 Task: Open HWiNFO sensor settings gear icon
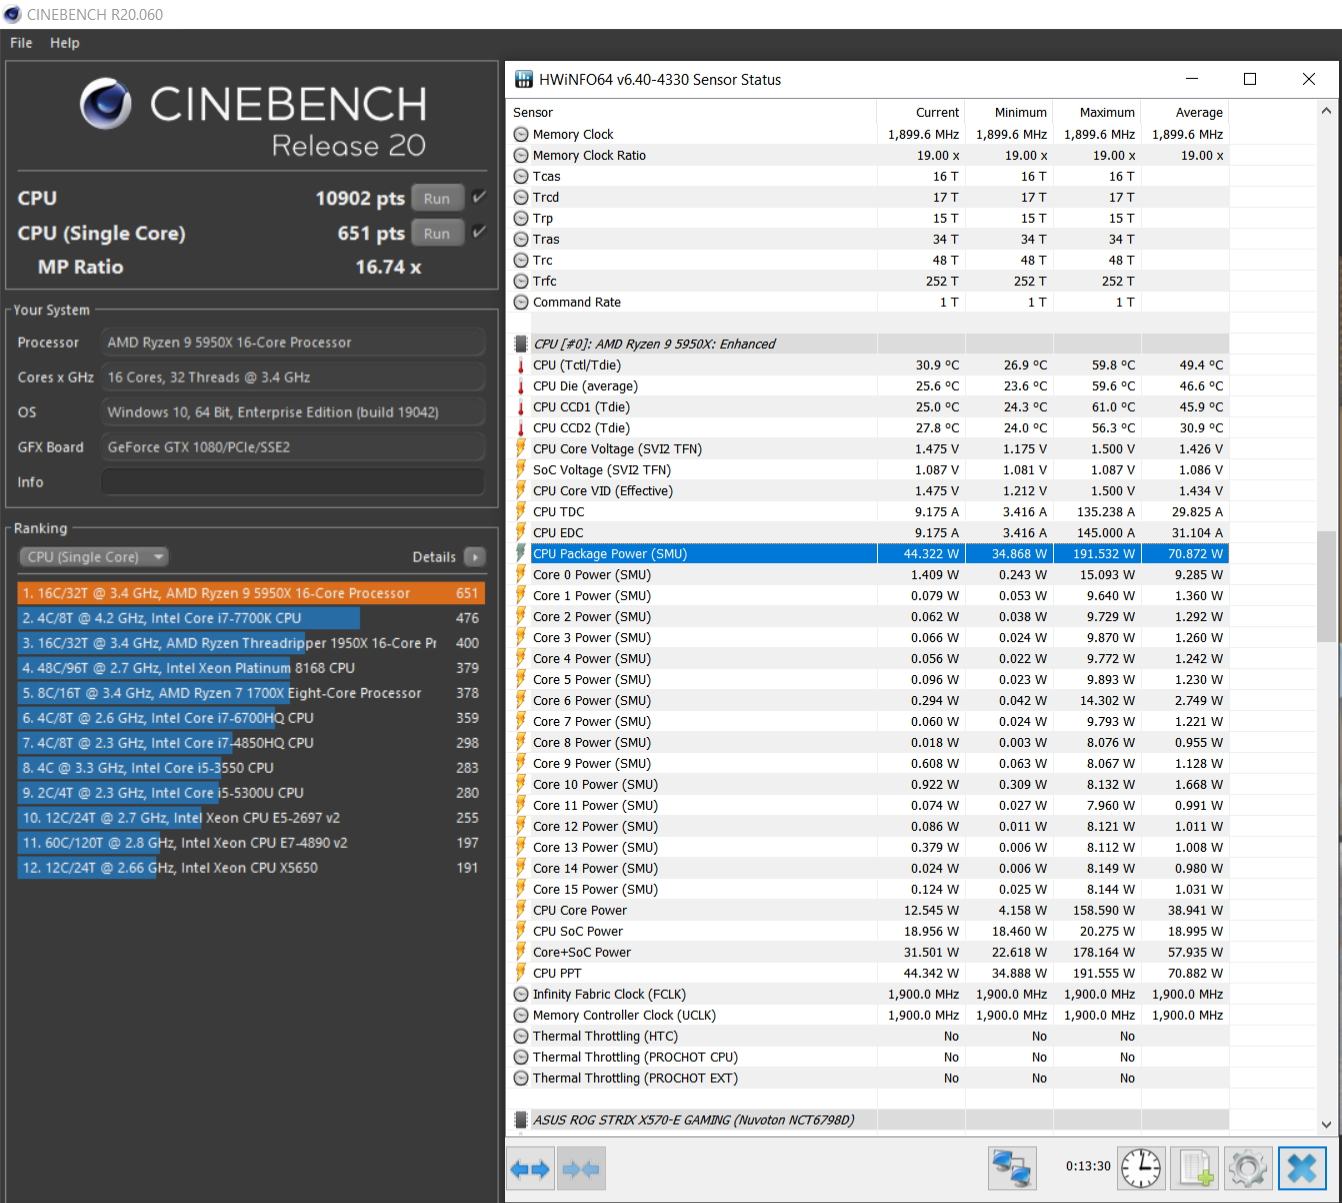[1248, 1167]
